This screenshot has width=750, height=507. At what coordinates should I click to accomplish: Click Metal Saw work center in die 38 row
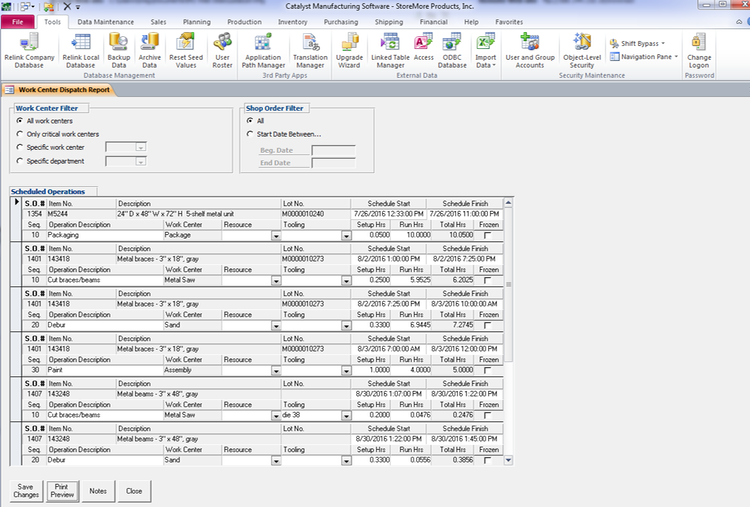tap(192, 415)
